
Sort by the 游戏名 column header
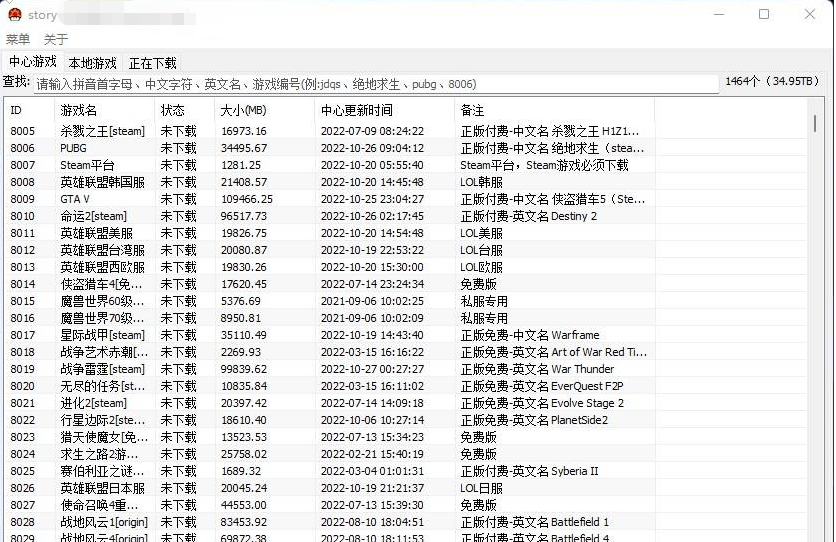coord(104,110)
